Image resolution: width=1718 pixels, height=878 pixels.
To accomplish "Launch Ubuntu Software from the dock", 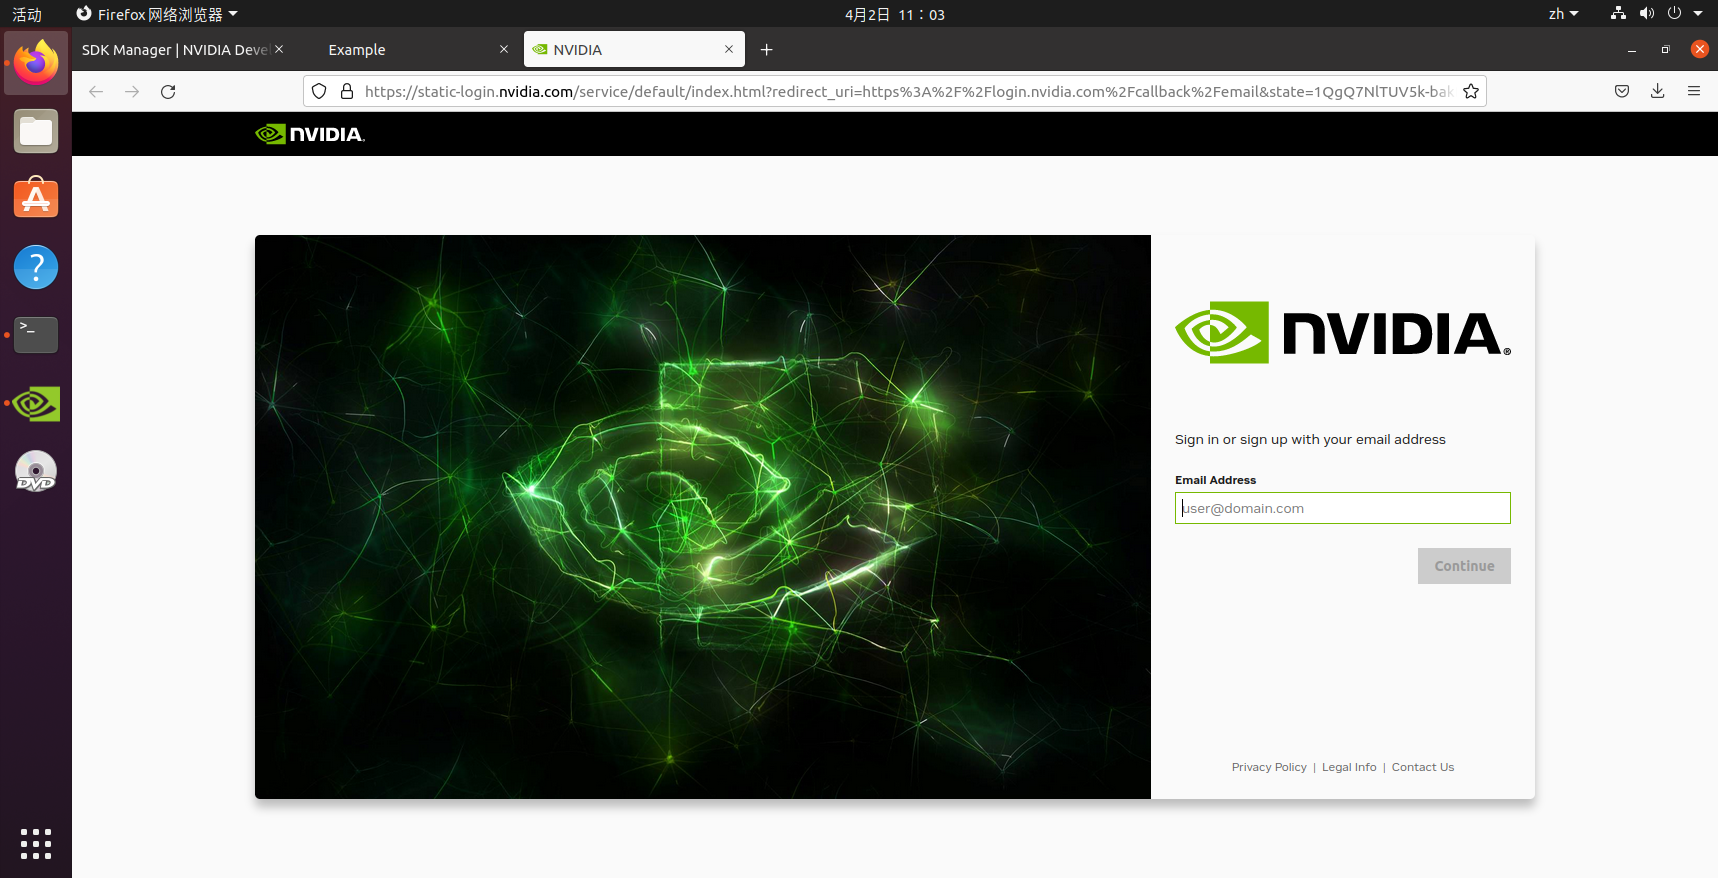I will [x=36, y=199].
